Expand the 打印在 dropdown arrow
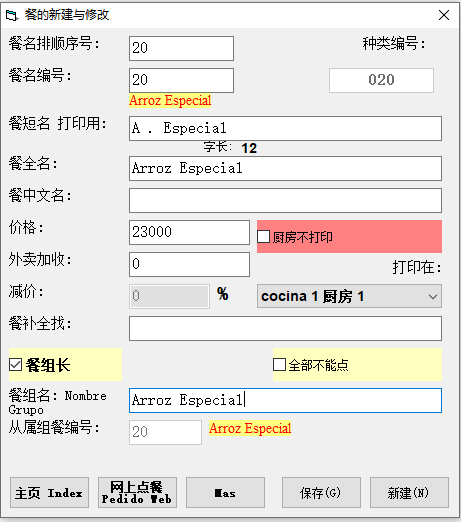 tap(433, 296)
